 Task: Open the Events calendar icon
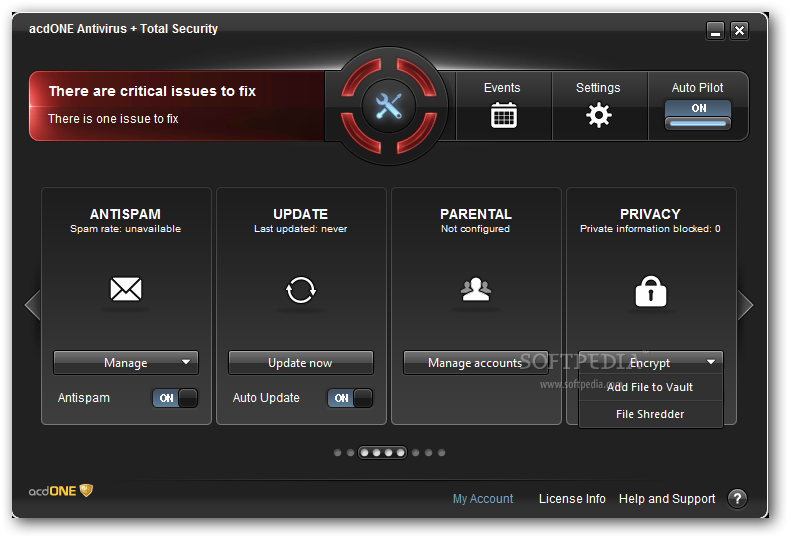tap(503, 115)
